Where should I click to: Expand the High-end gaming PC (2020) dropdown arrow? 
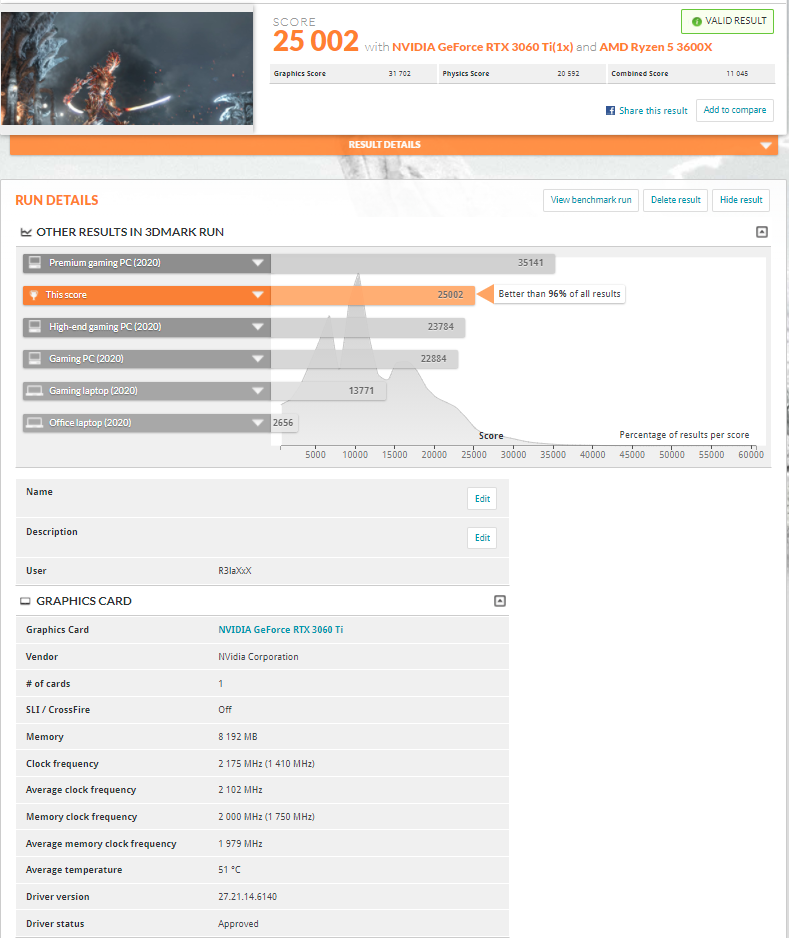(x=258, y=327)
